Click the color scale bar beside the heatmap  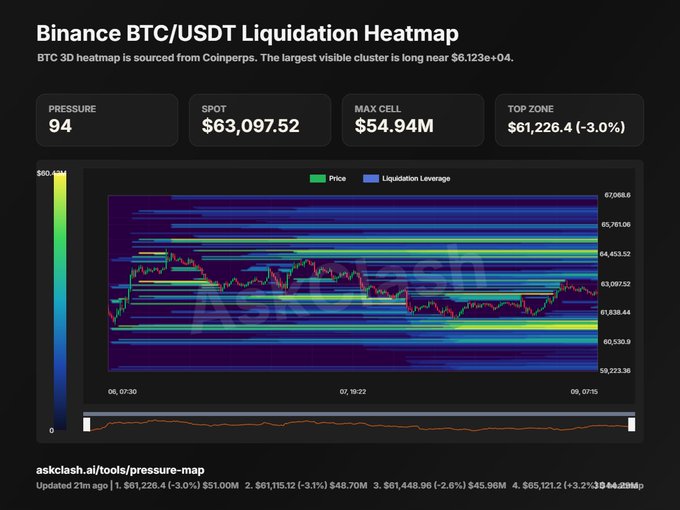pyautogui.click(x=60, y=301)
